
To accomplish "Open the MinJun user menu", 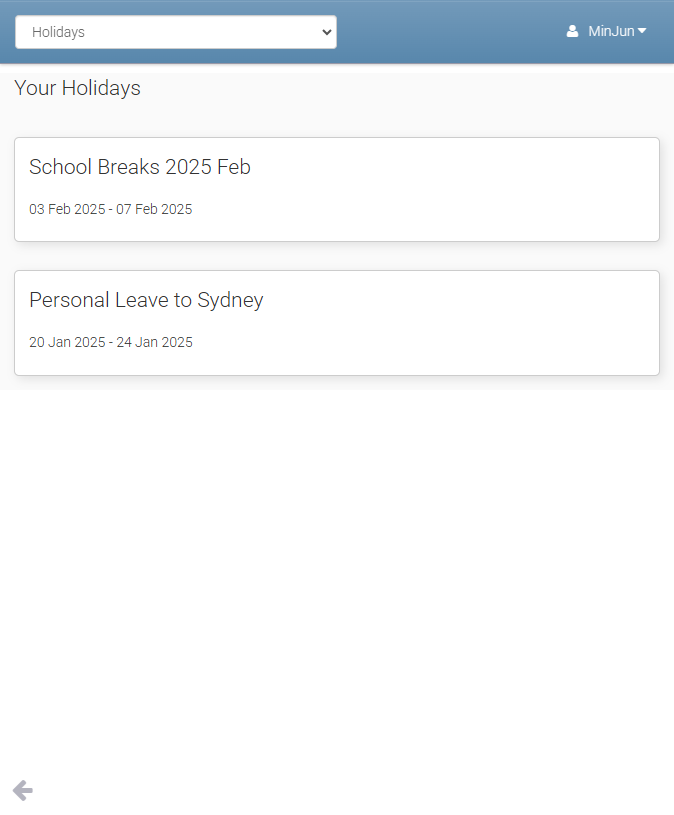I will (610, 32).
